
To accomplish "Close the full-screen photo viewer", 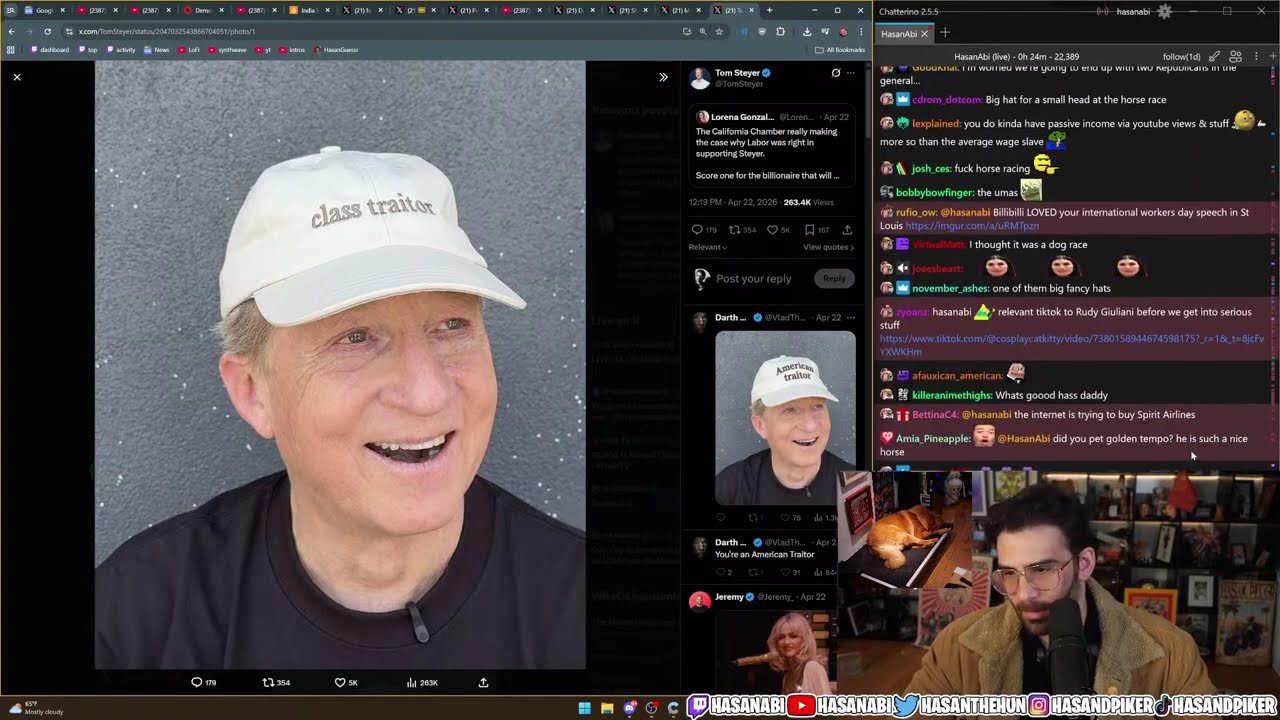I will tap(17, 77).
